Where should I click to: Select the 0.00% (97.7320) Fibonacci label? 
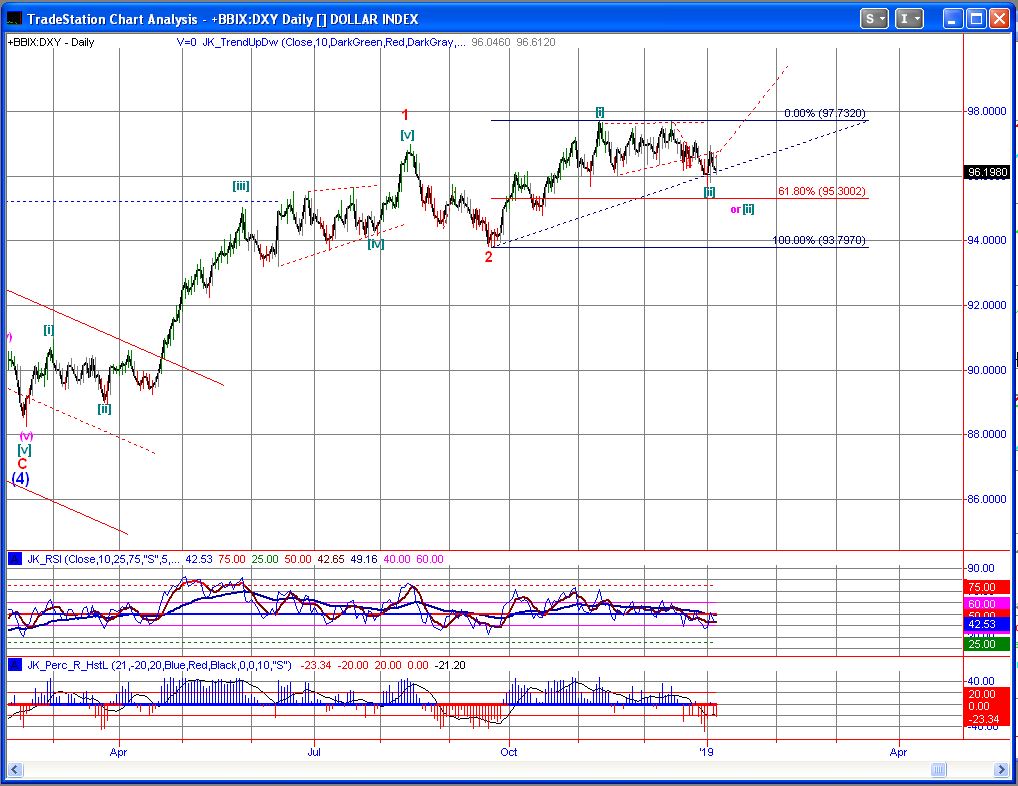tap(825, 113)
